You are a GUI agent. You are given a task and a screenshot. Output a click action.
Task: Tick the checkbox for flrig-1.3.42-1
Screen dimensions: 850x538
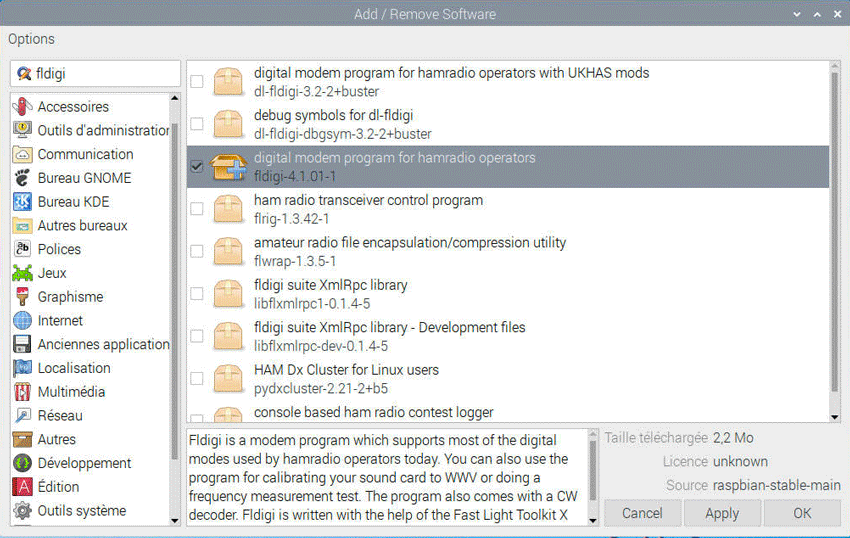point(197,209)
